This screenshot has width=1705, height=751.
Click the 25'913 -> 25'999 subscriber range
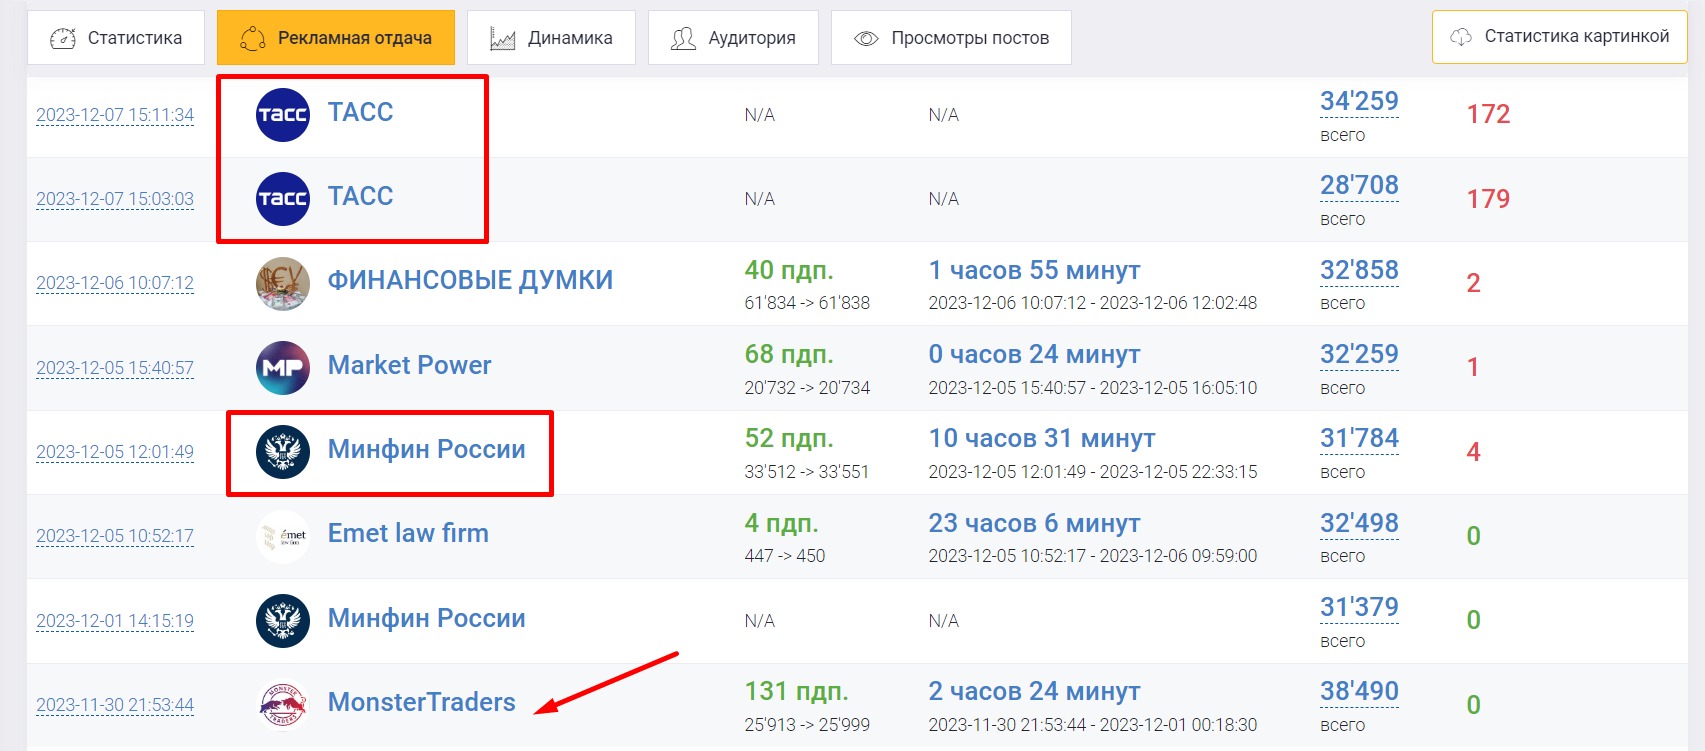coord(807,725)
